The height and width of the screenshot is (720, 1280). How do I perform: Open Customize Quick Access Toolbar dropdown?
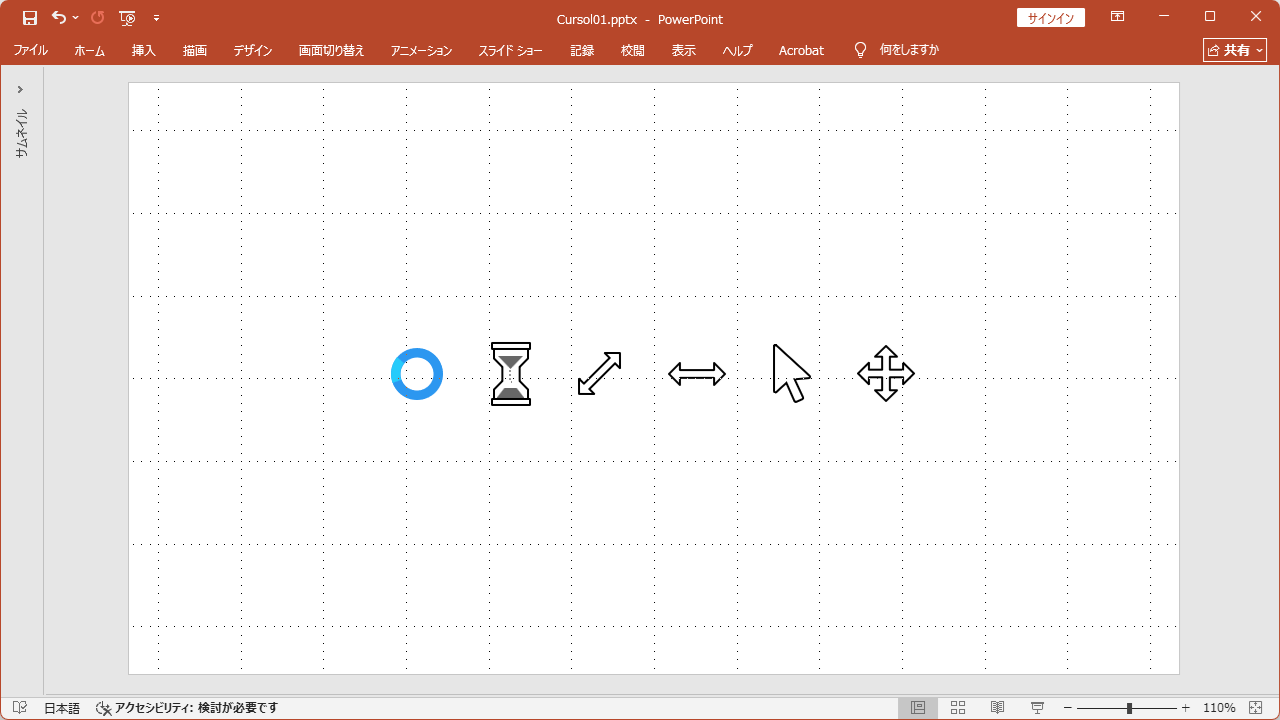(156, 18)
